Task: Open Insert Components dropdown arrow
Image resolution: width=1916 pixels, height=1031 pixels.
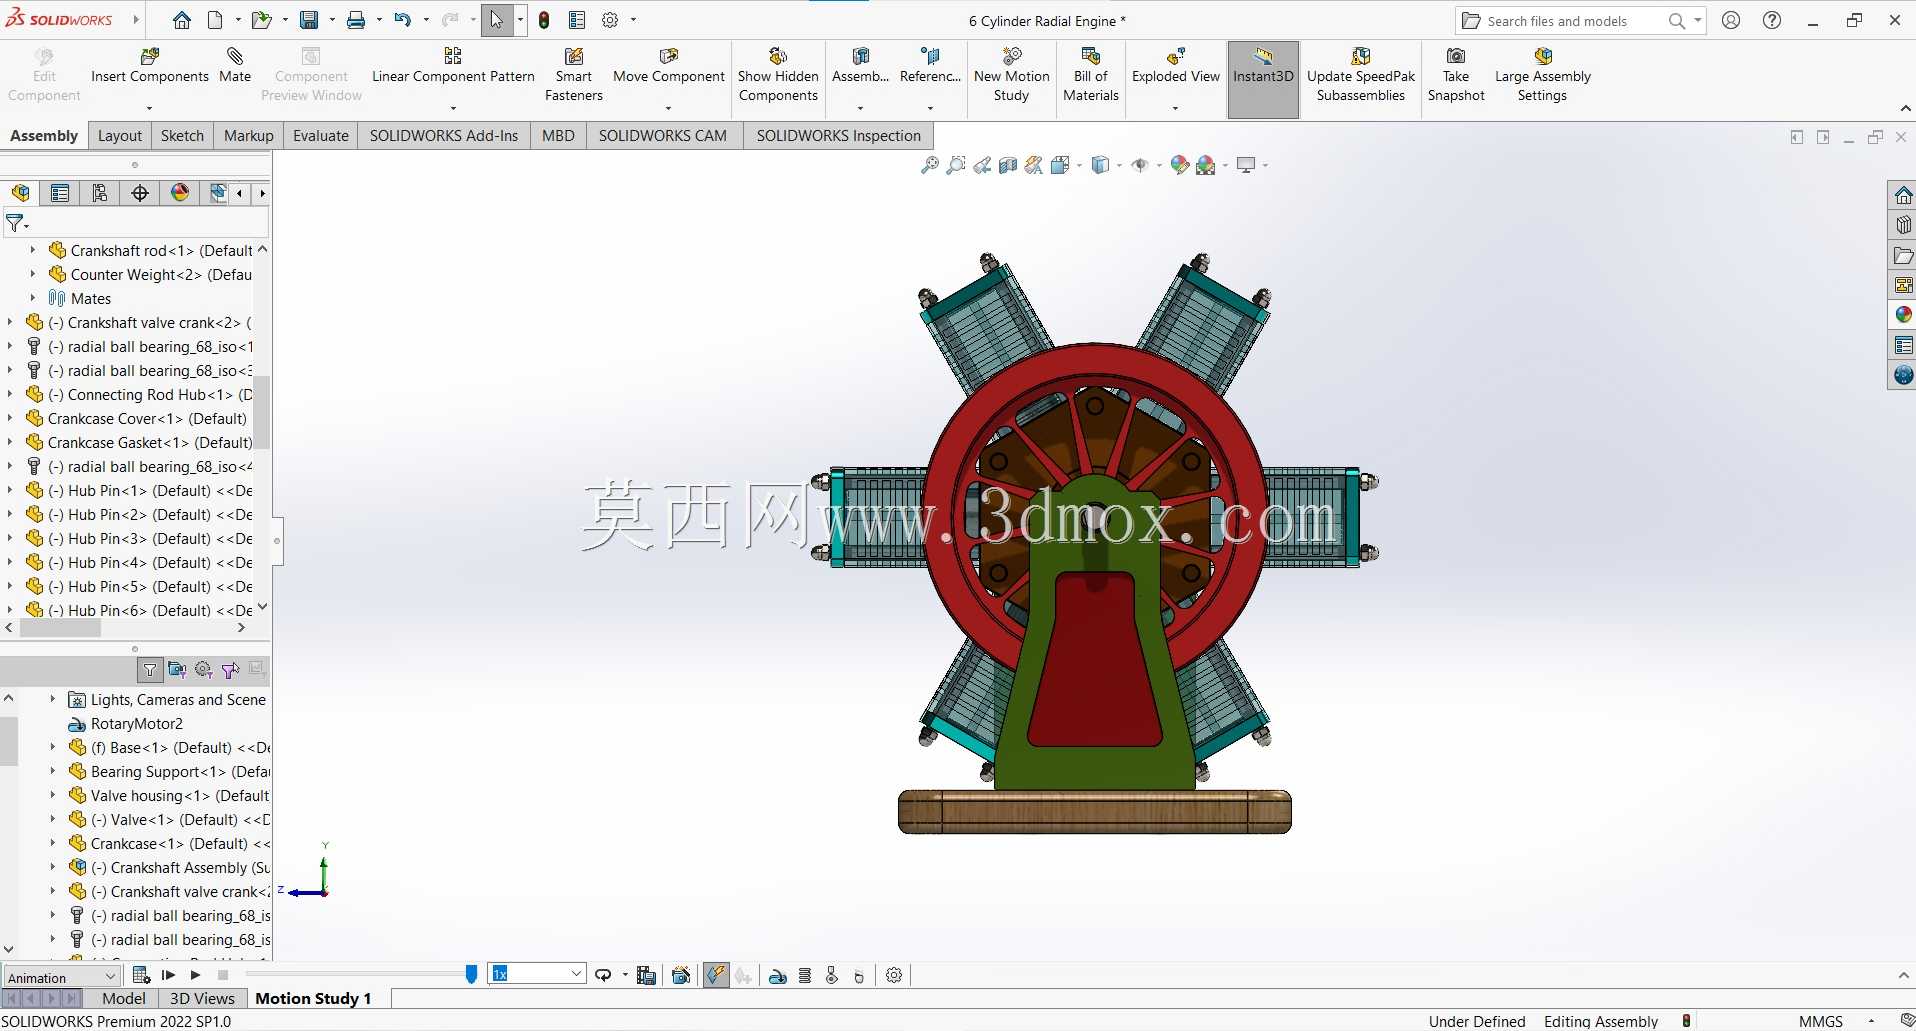Action: tap(150, 108)
